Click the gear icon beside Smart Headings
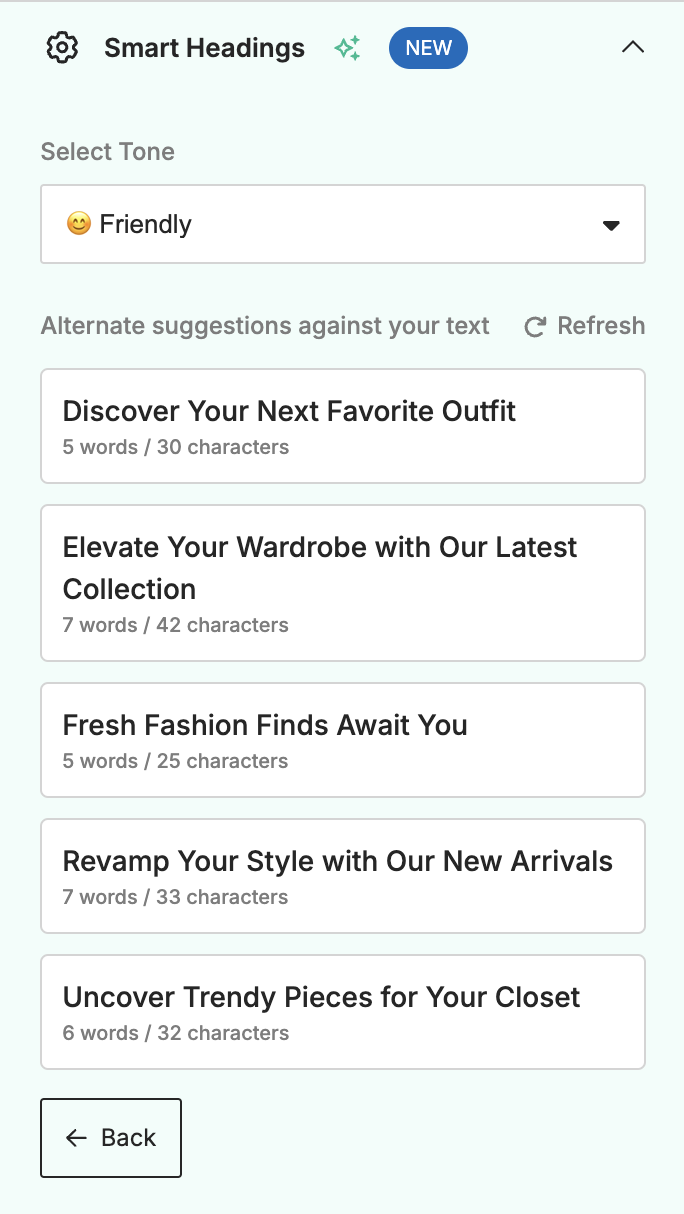Screen dimensions: 684x1214 pos(62,48)
